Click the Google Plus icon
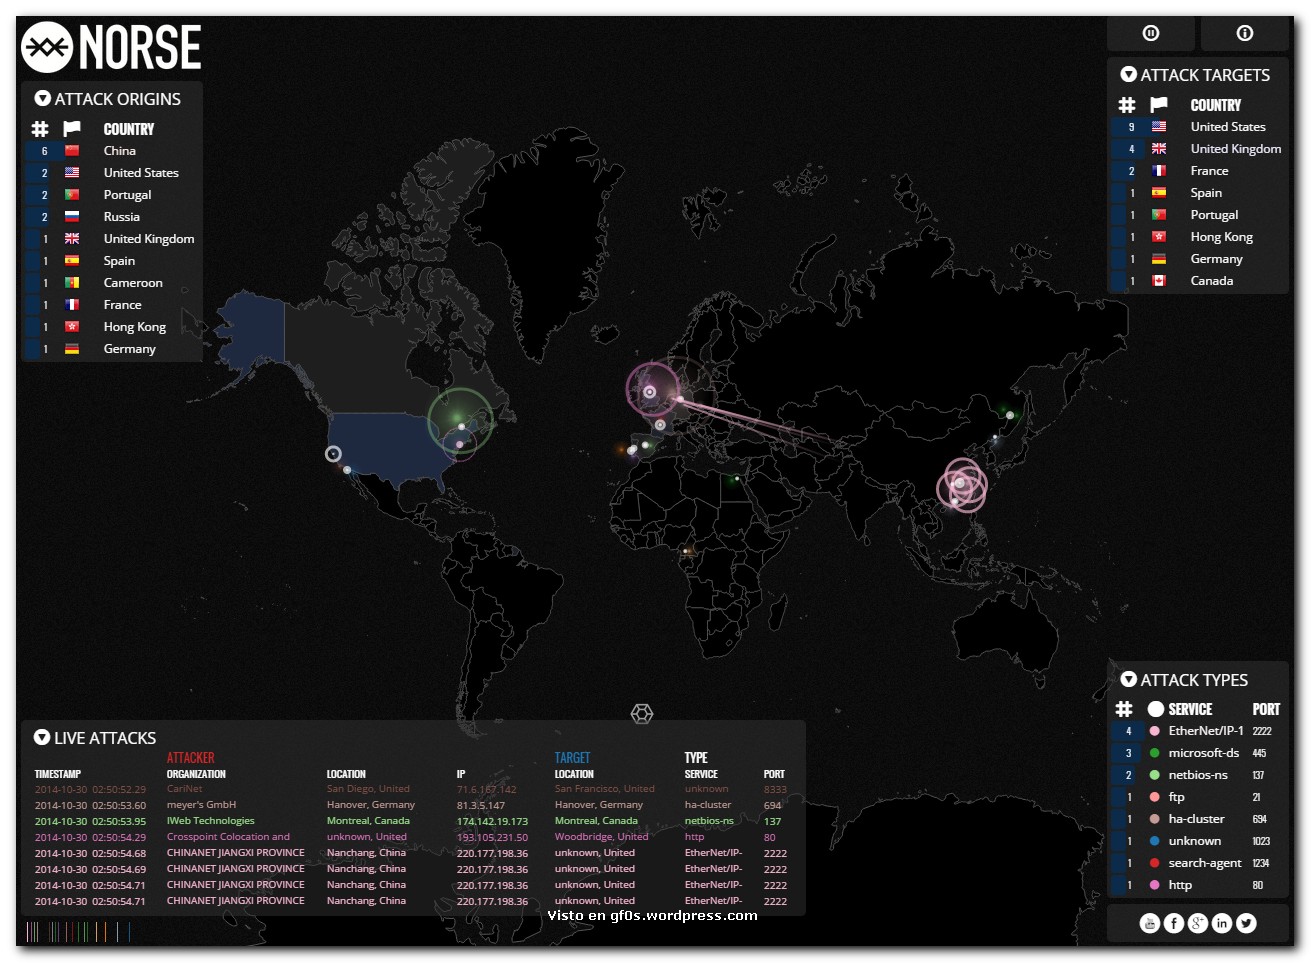This screenshot has width=1311, height=963. pyautogui.click(x=1198, y=923)
